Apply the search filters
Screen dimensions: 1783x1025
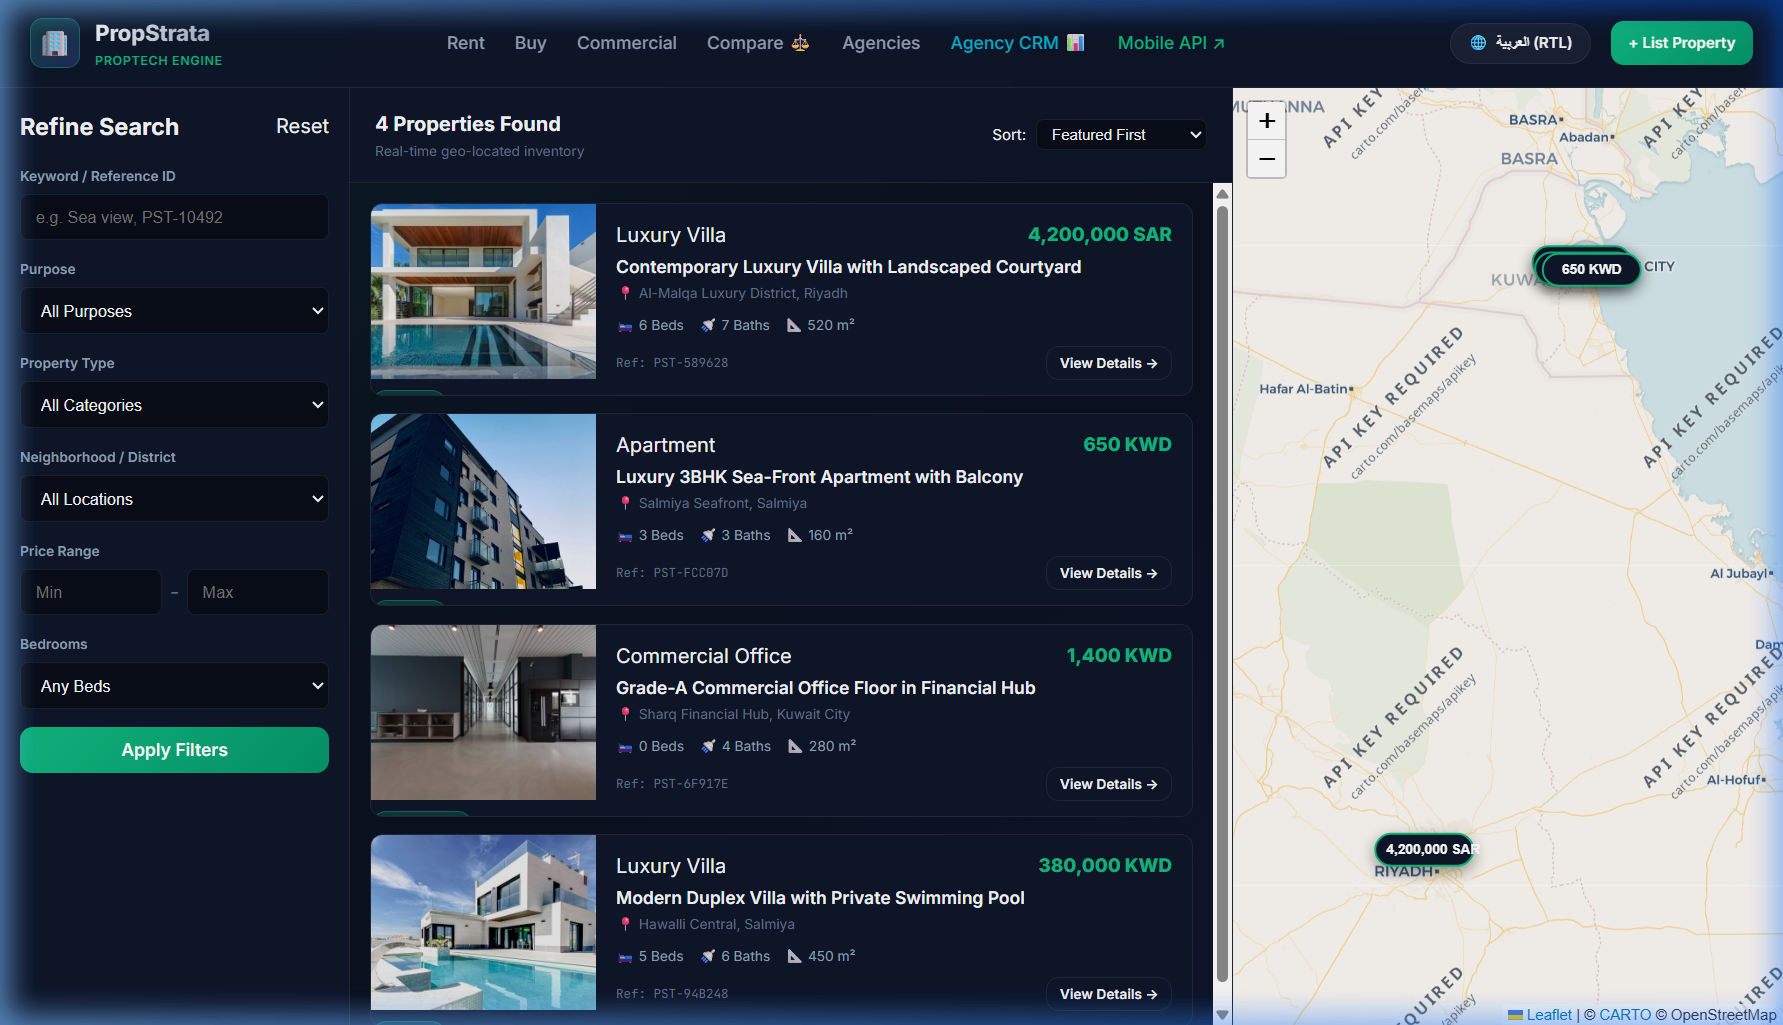click(174, 750)
